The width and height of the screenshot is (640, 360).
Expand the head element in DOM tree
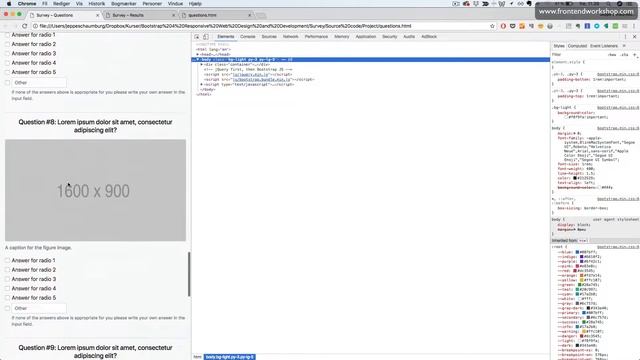(198, 54)
